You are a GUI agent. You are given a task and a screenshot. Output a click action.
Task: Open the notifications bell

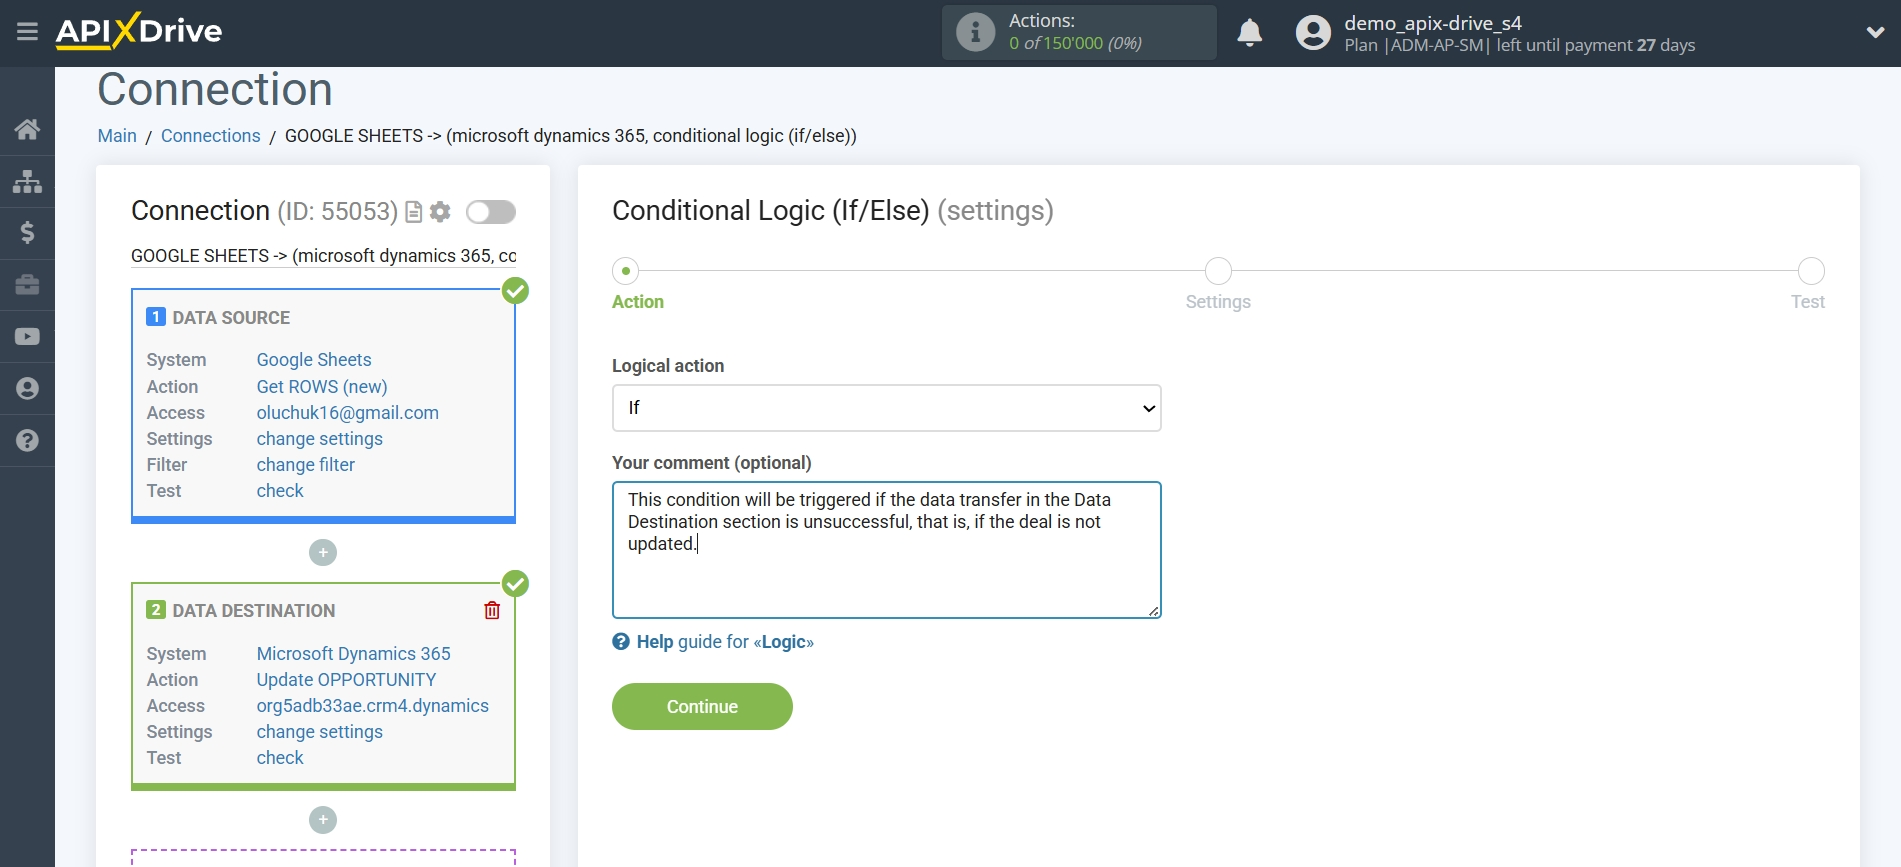(1249, 33)
